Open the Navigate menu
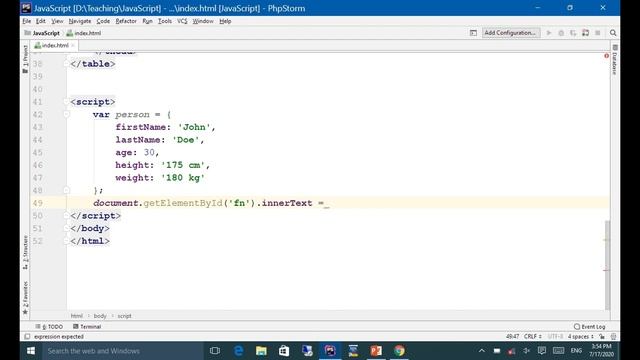 pyautogui.click(x=80, y=21)
